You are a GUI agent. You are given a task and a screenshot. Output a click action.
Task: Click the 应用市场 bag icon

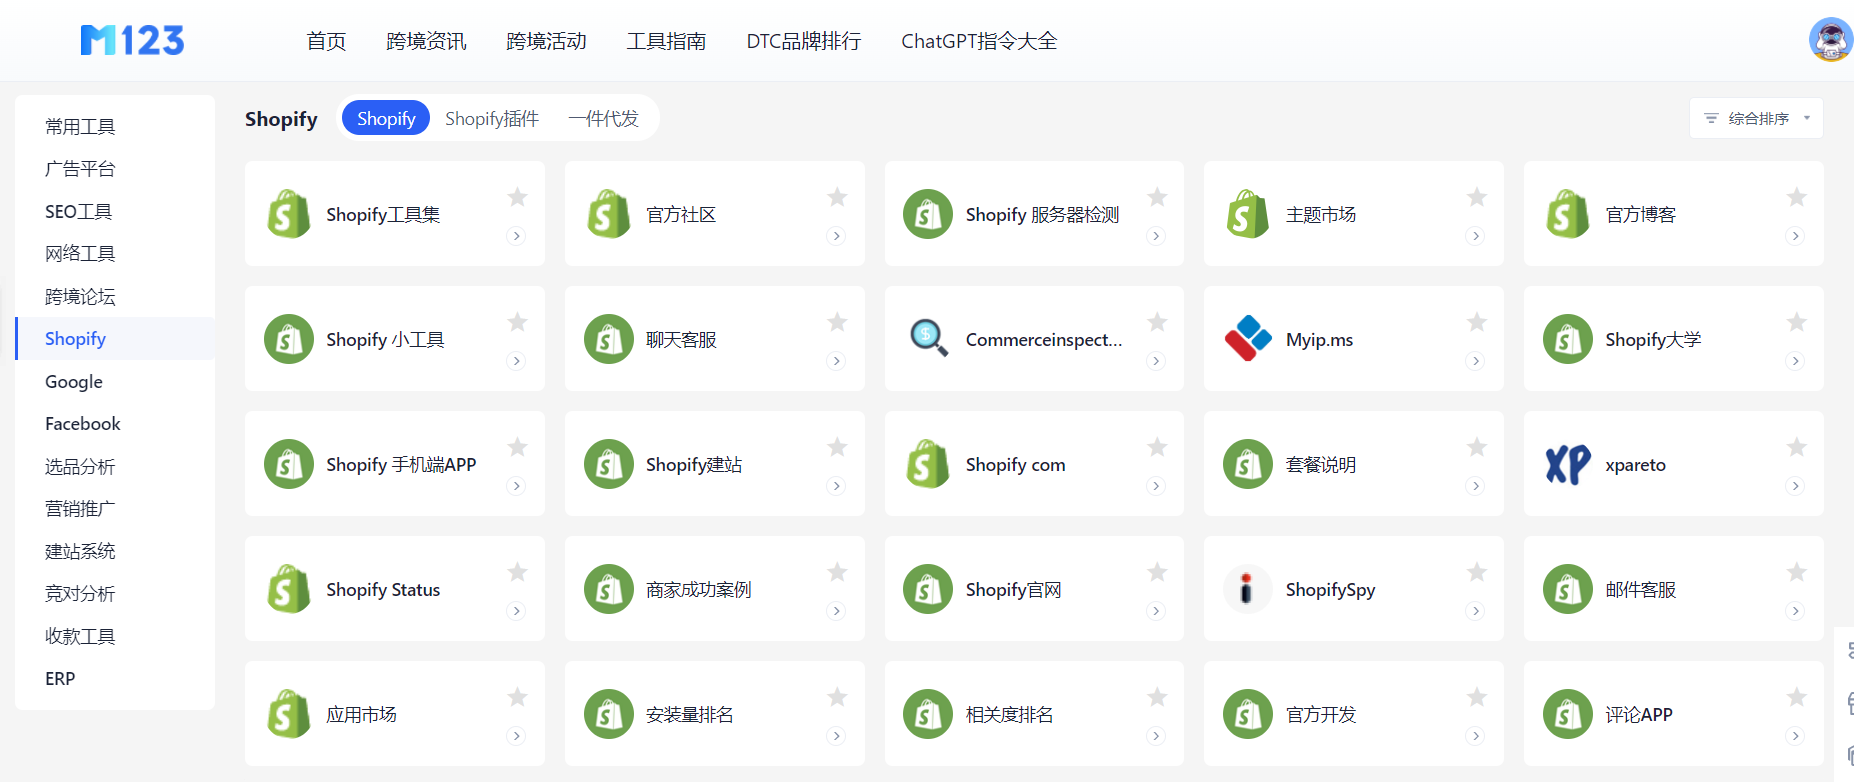click(288, 714)
